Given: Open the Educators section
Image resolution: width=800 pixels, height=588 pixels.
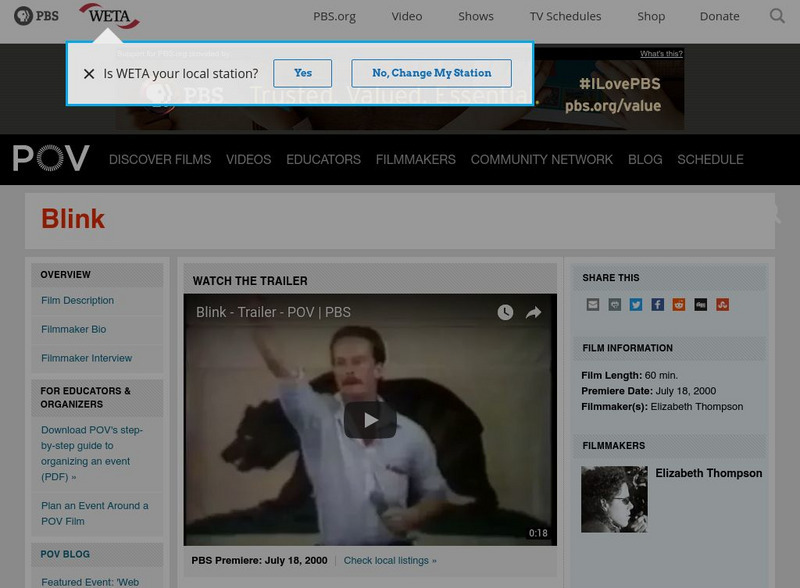Looking at the screenshot, I should tap(323, 160).
